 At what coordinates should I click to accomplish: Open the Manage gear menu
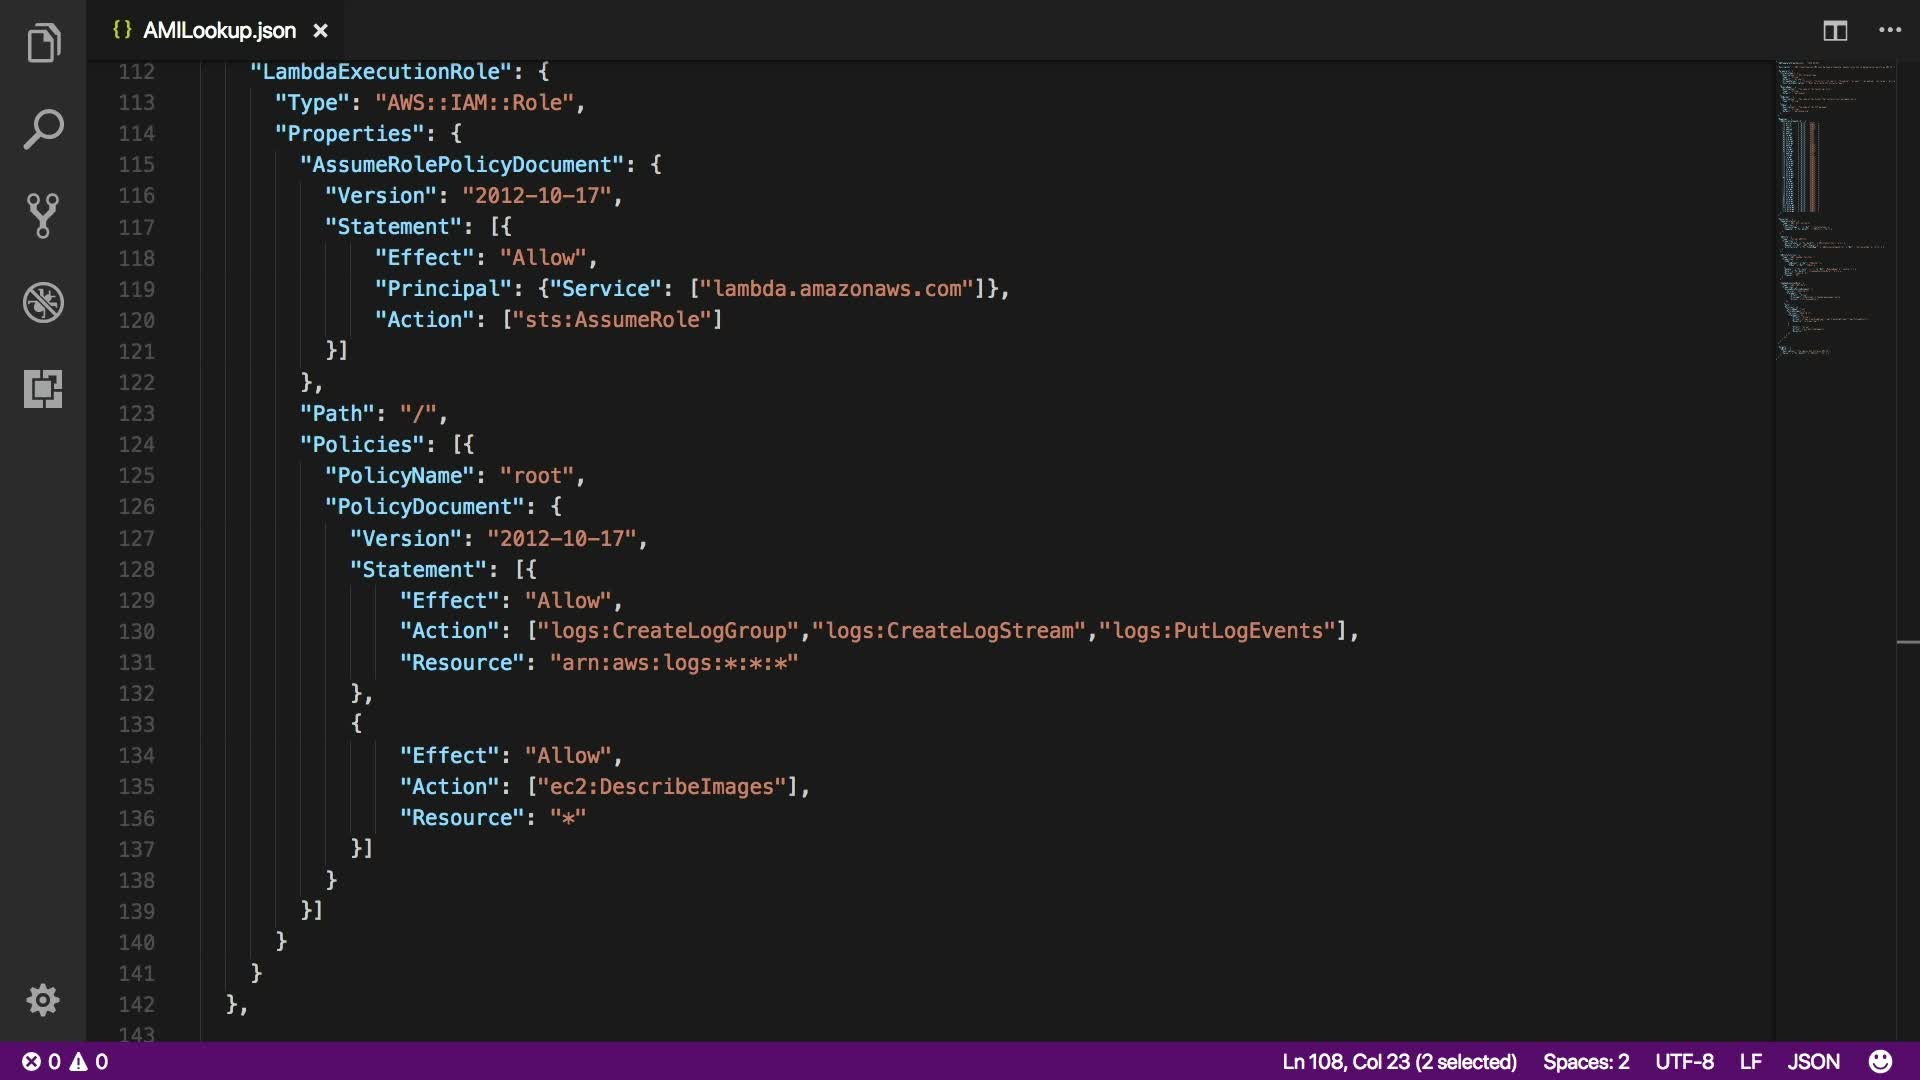[43, 1000]
